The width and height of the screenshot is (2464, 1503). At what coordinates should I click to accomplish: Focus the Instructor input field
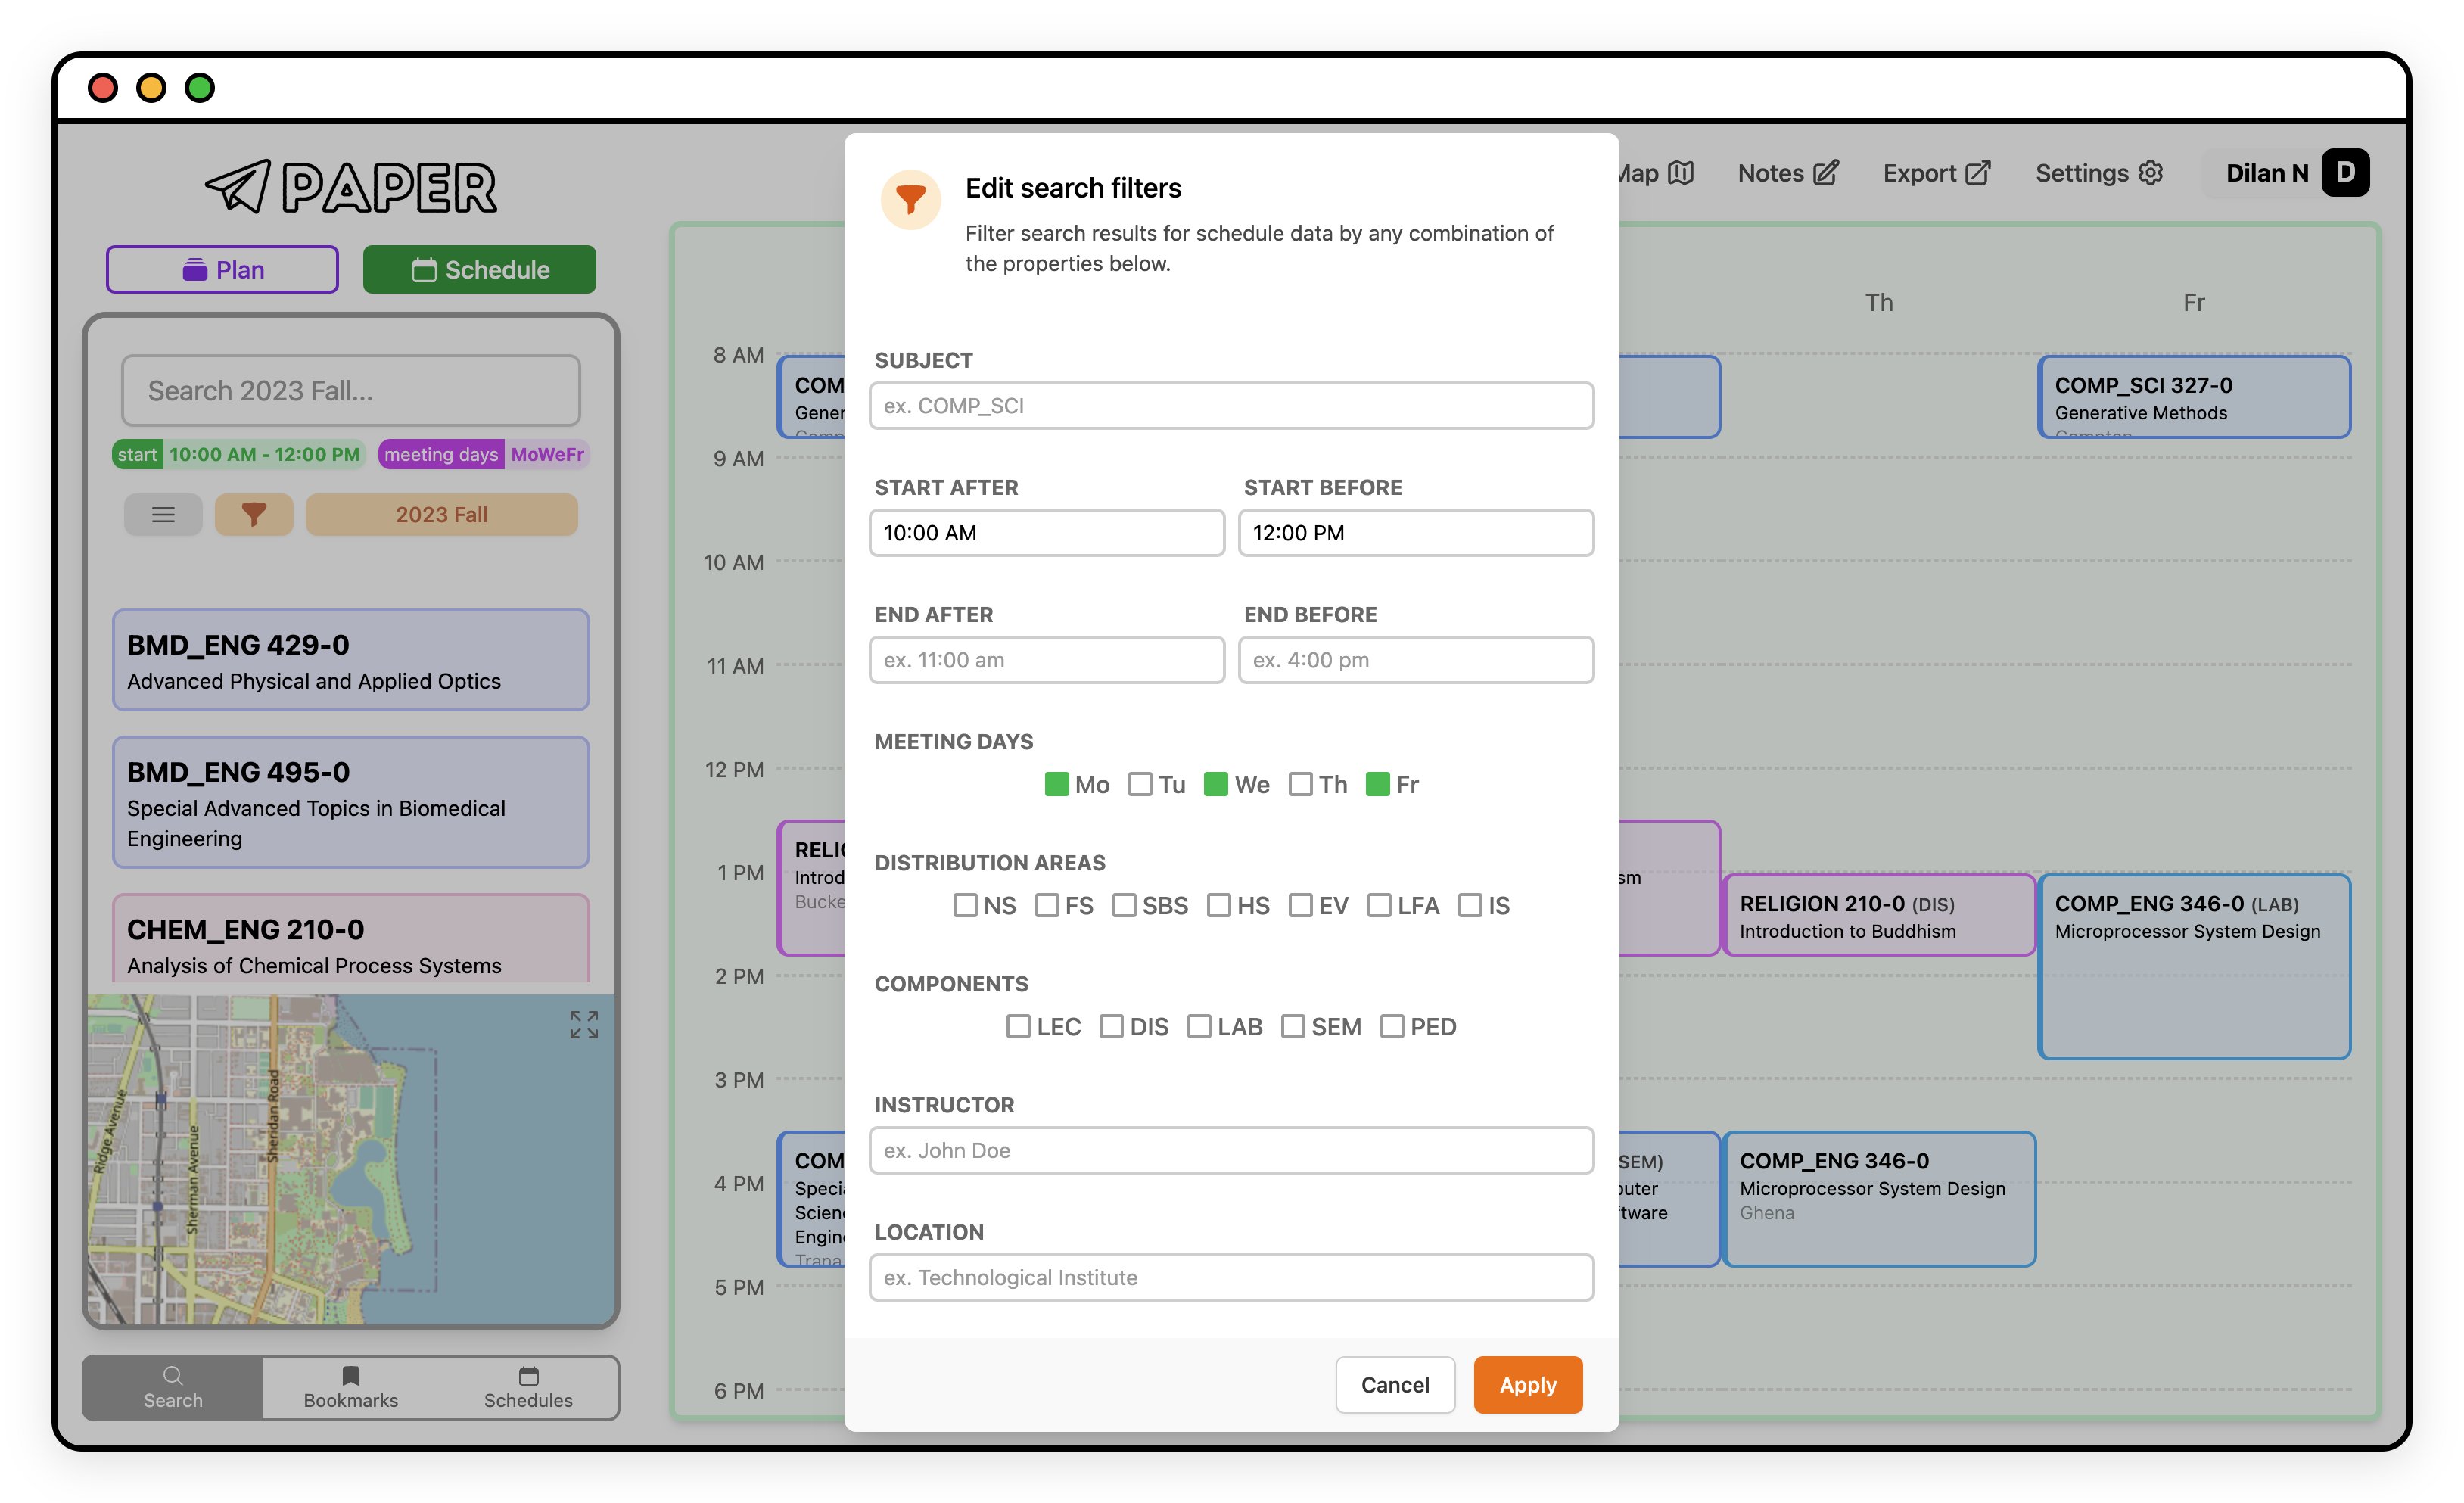pyautogui.click(x=1231, y=1149)
